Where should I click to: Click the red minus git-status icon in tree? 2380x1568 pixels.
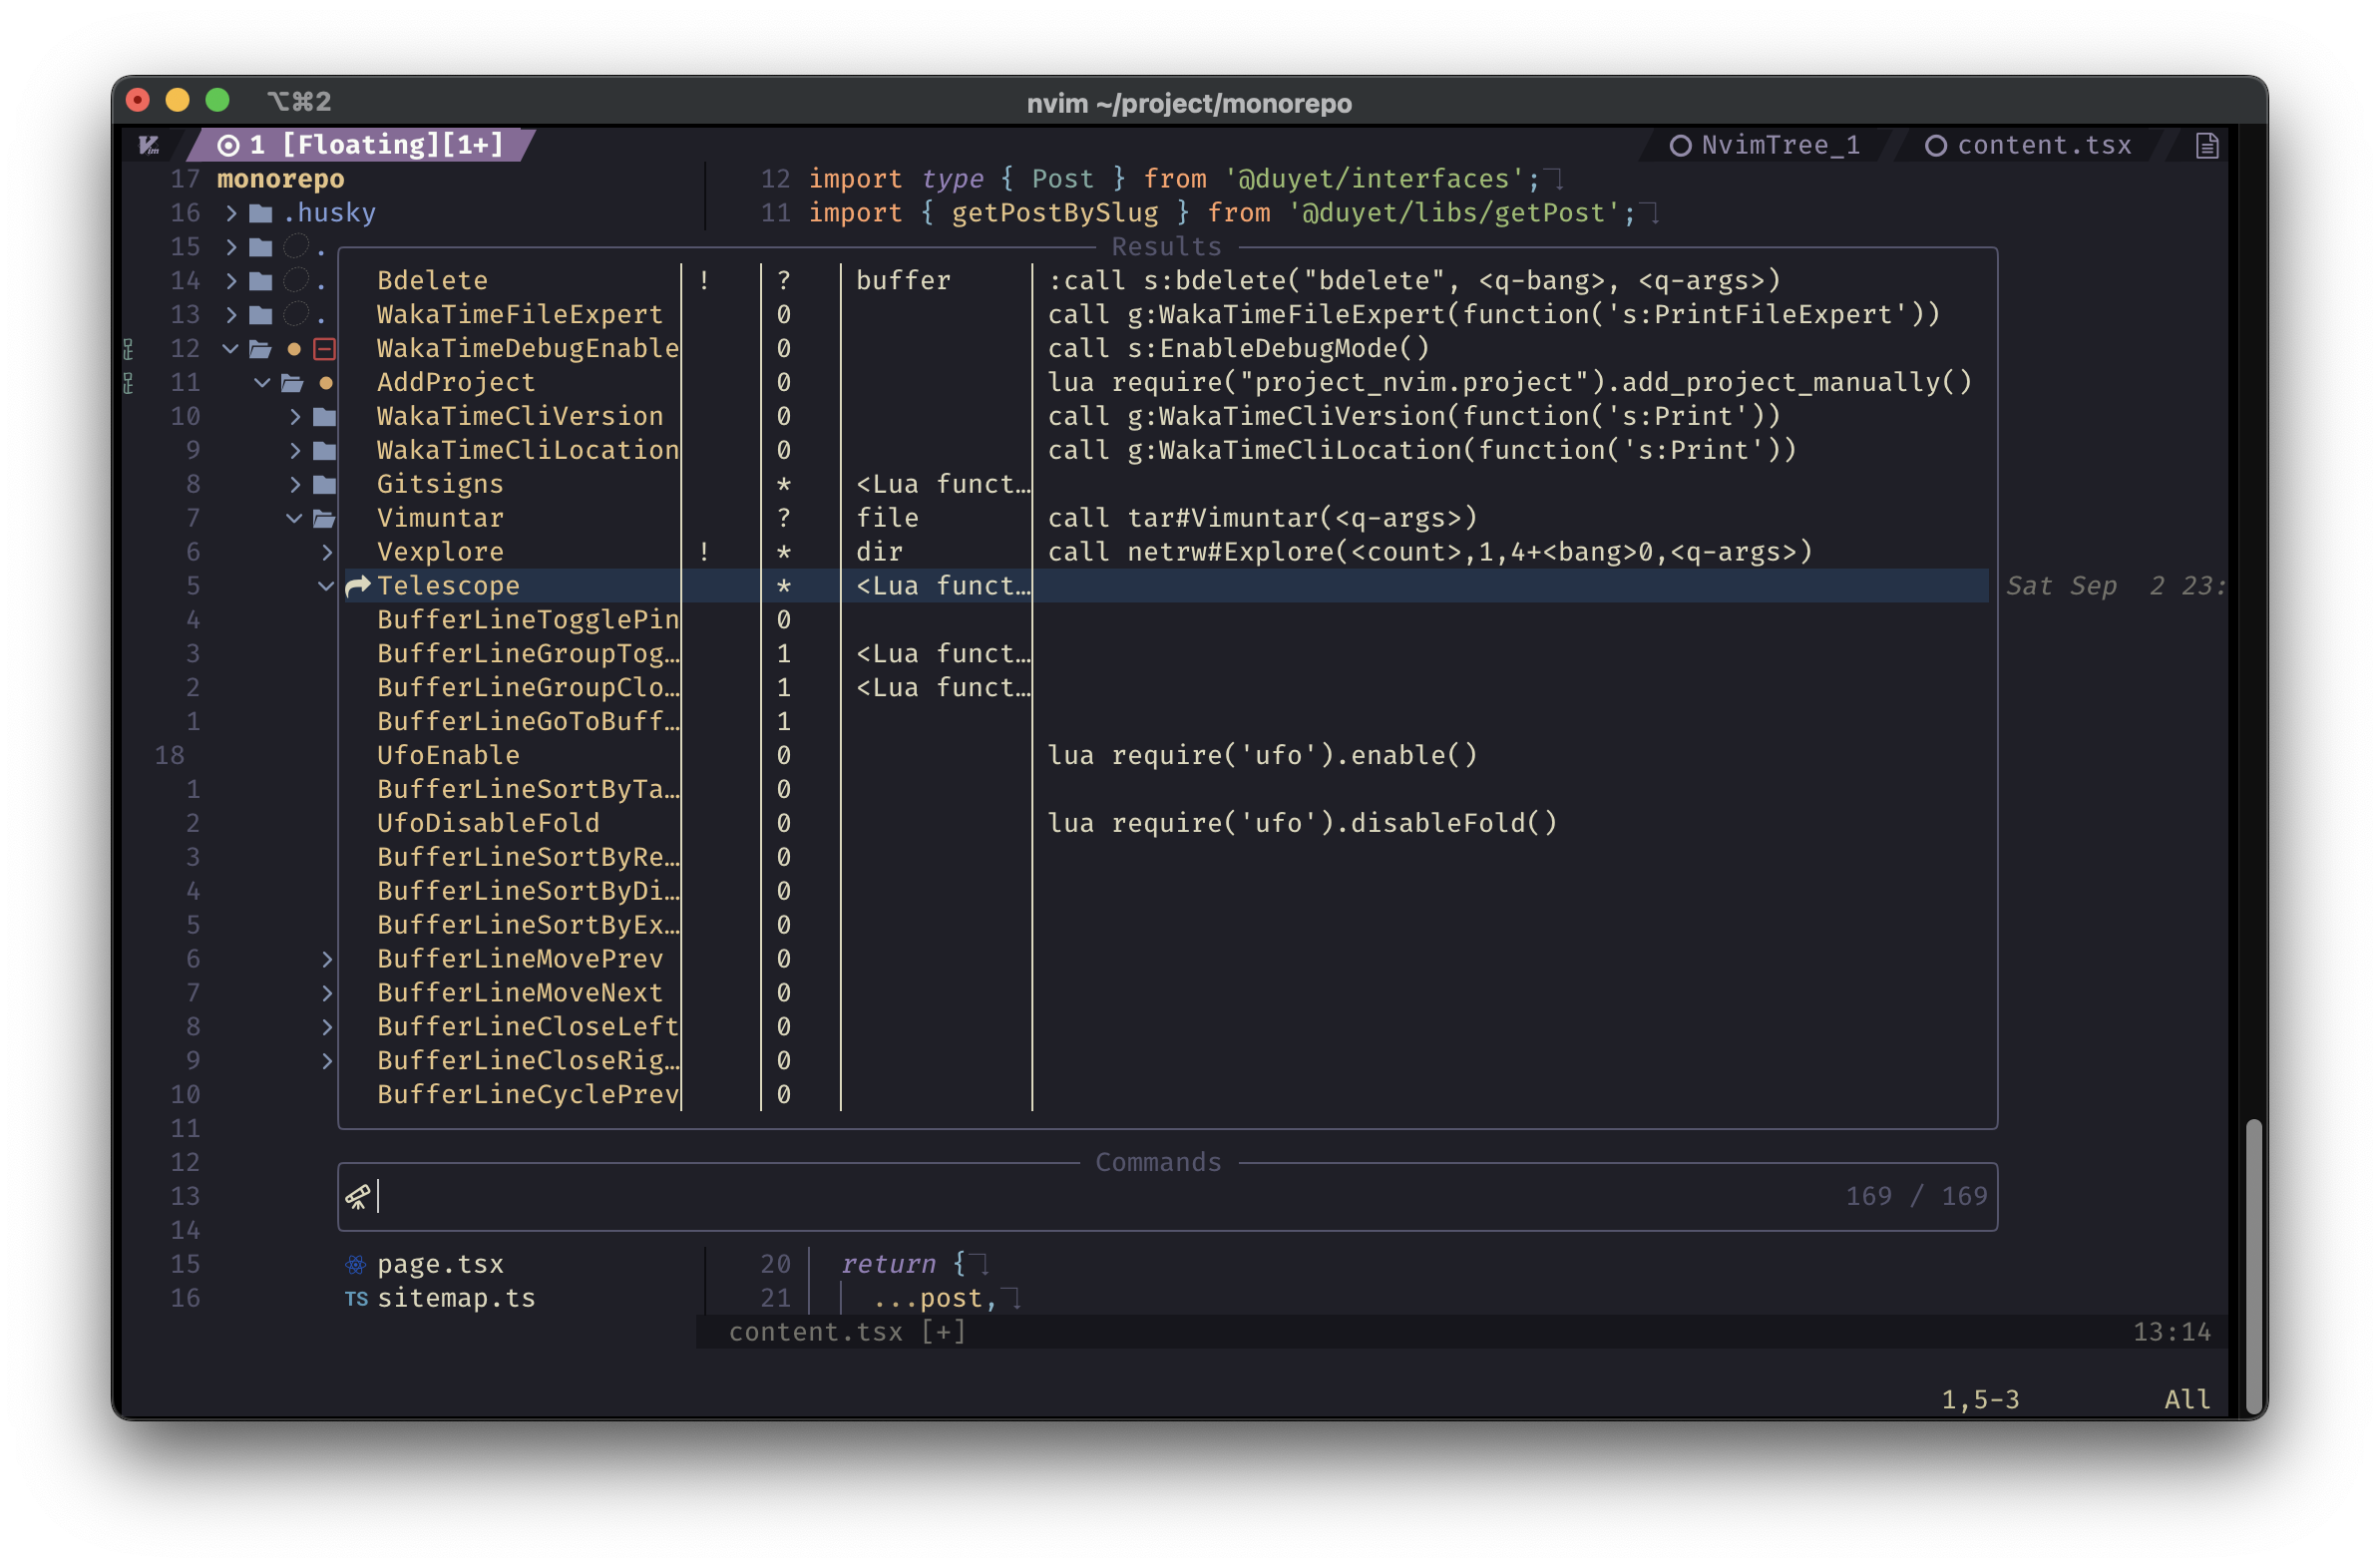(325, 349)
